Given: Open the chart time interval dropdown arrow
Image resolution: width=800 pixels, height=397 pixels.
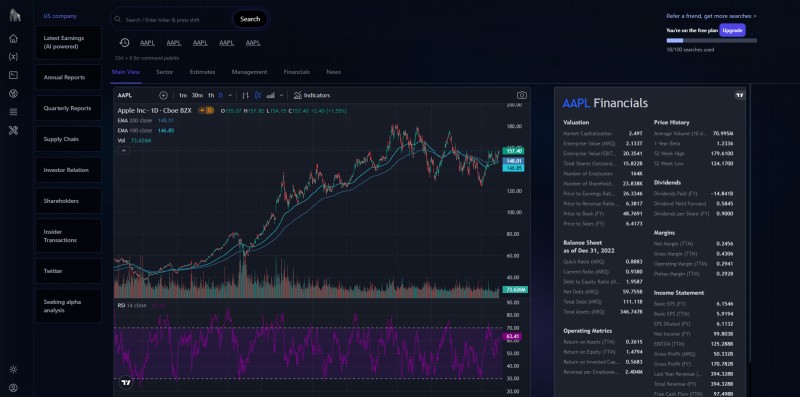Looking at the screenshot, I should [230, 95].
